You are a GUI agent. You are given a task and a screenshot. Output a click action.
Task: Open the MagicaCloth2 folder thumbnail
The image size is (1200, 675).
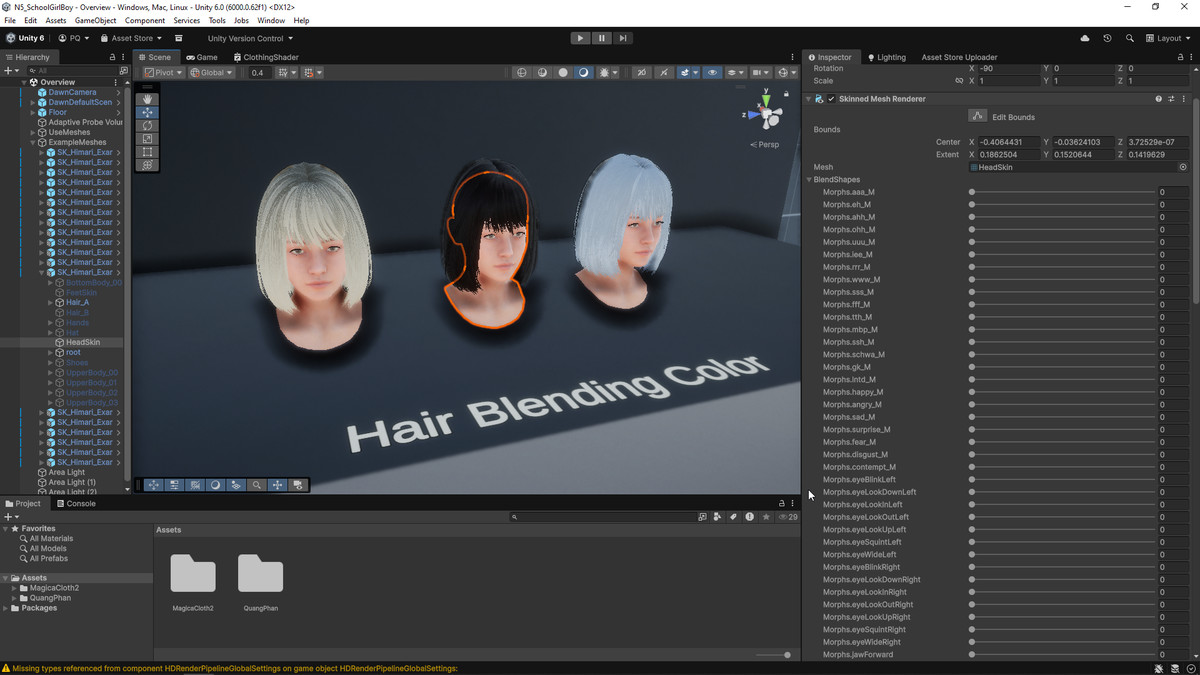click(x=193, y=574)
